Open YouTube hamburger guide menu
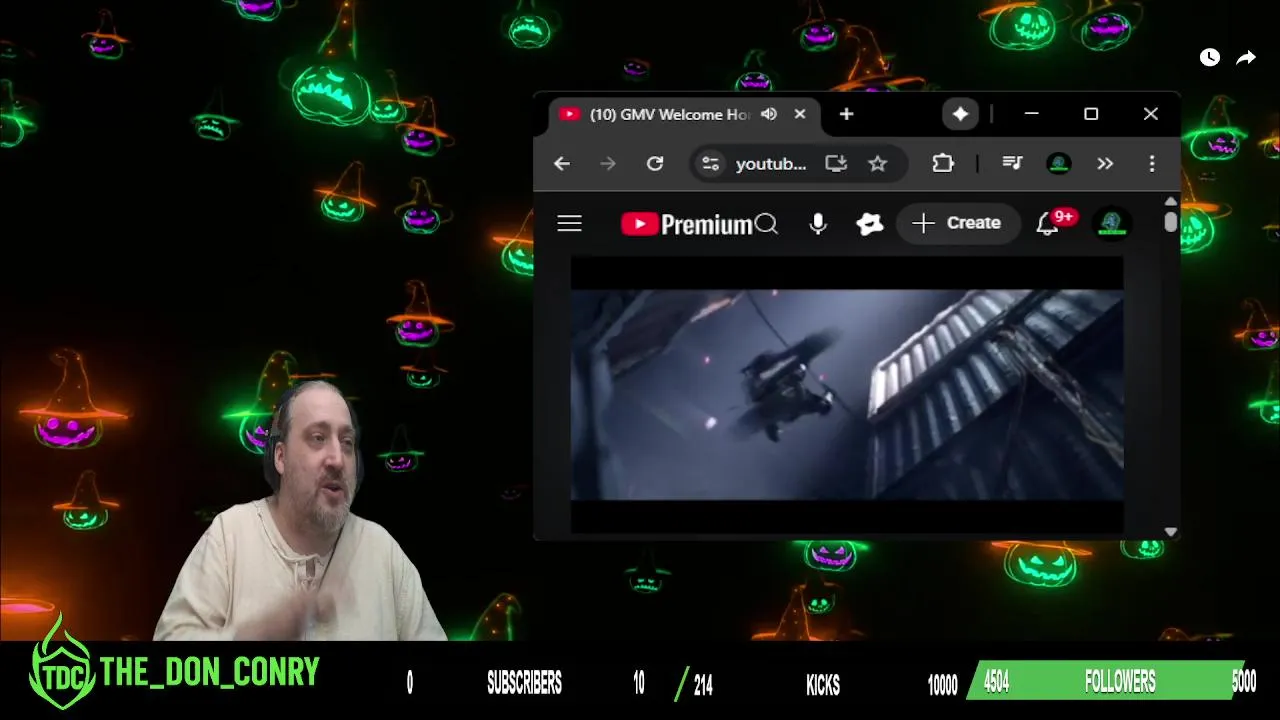This screenshot has height=720, width=1280. [569, 224]
